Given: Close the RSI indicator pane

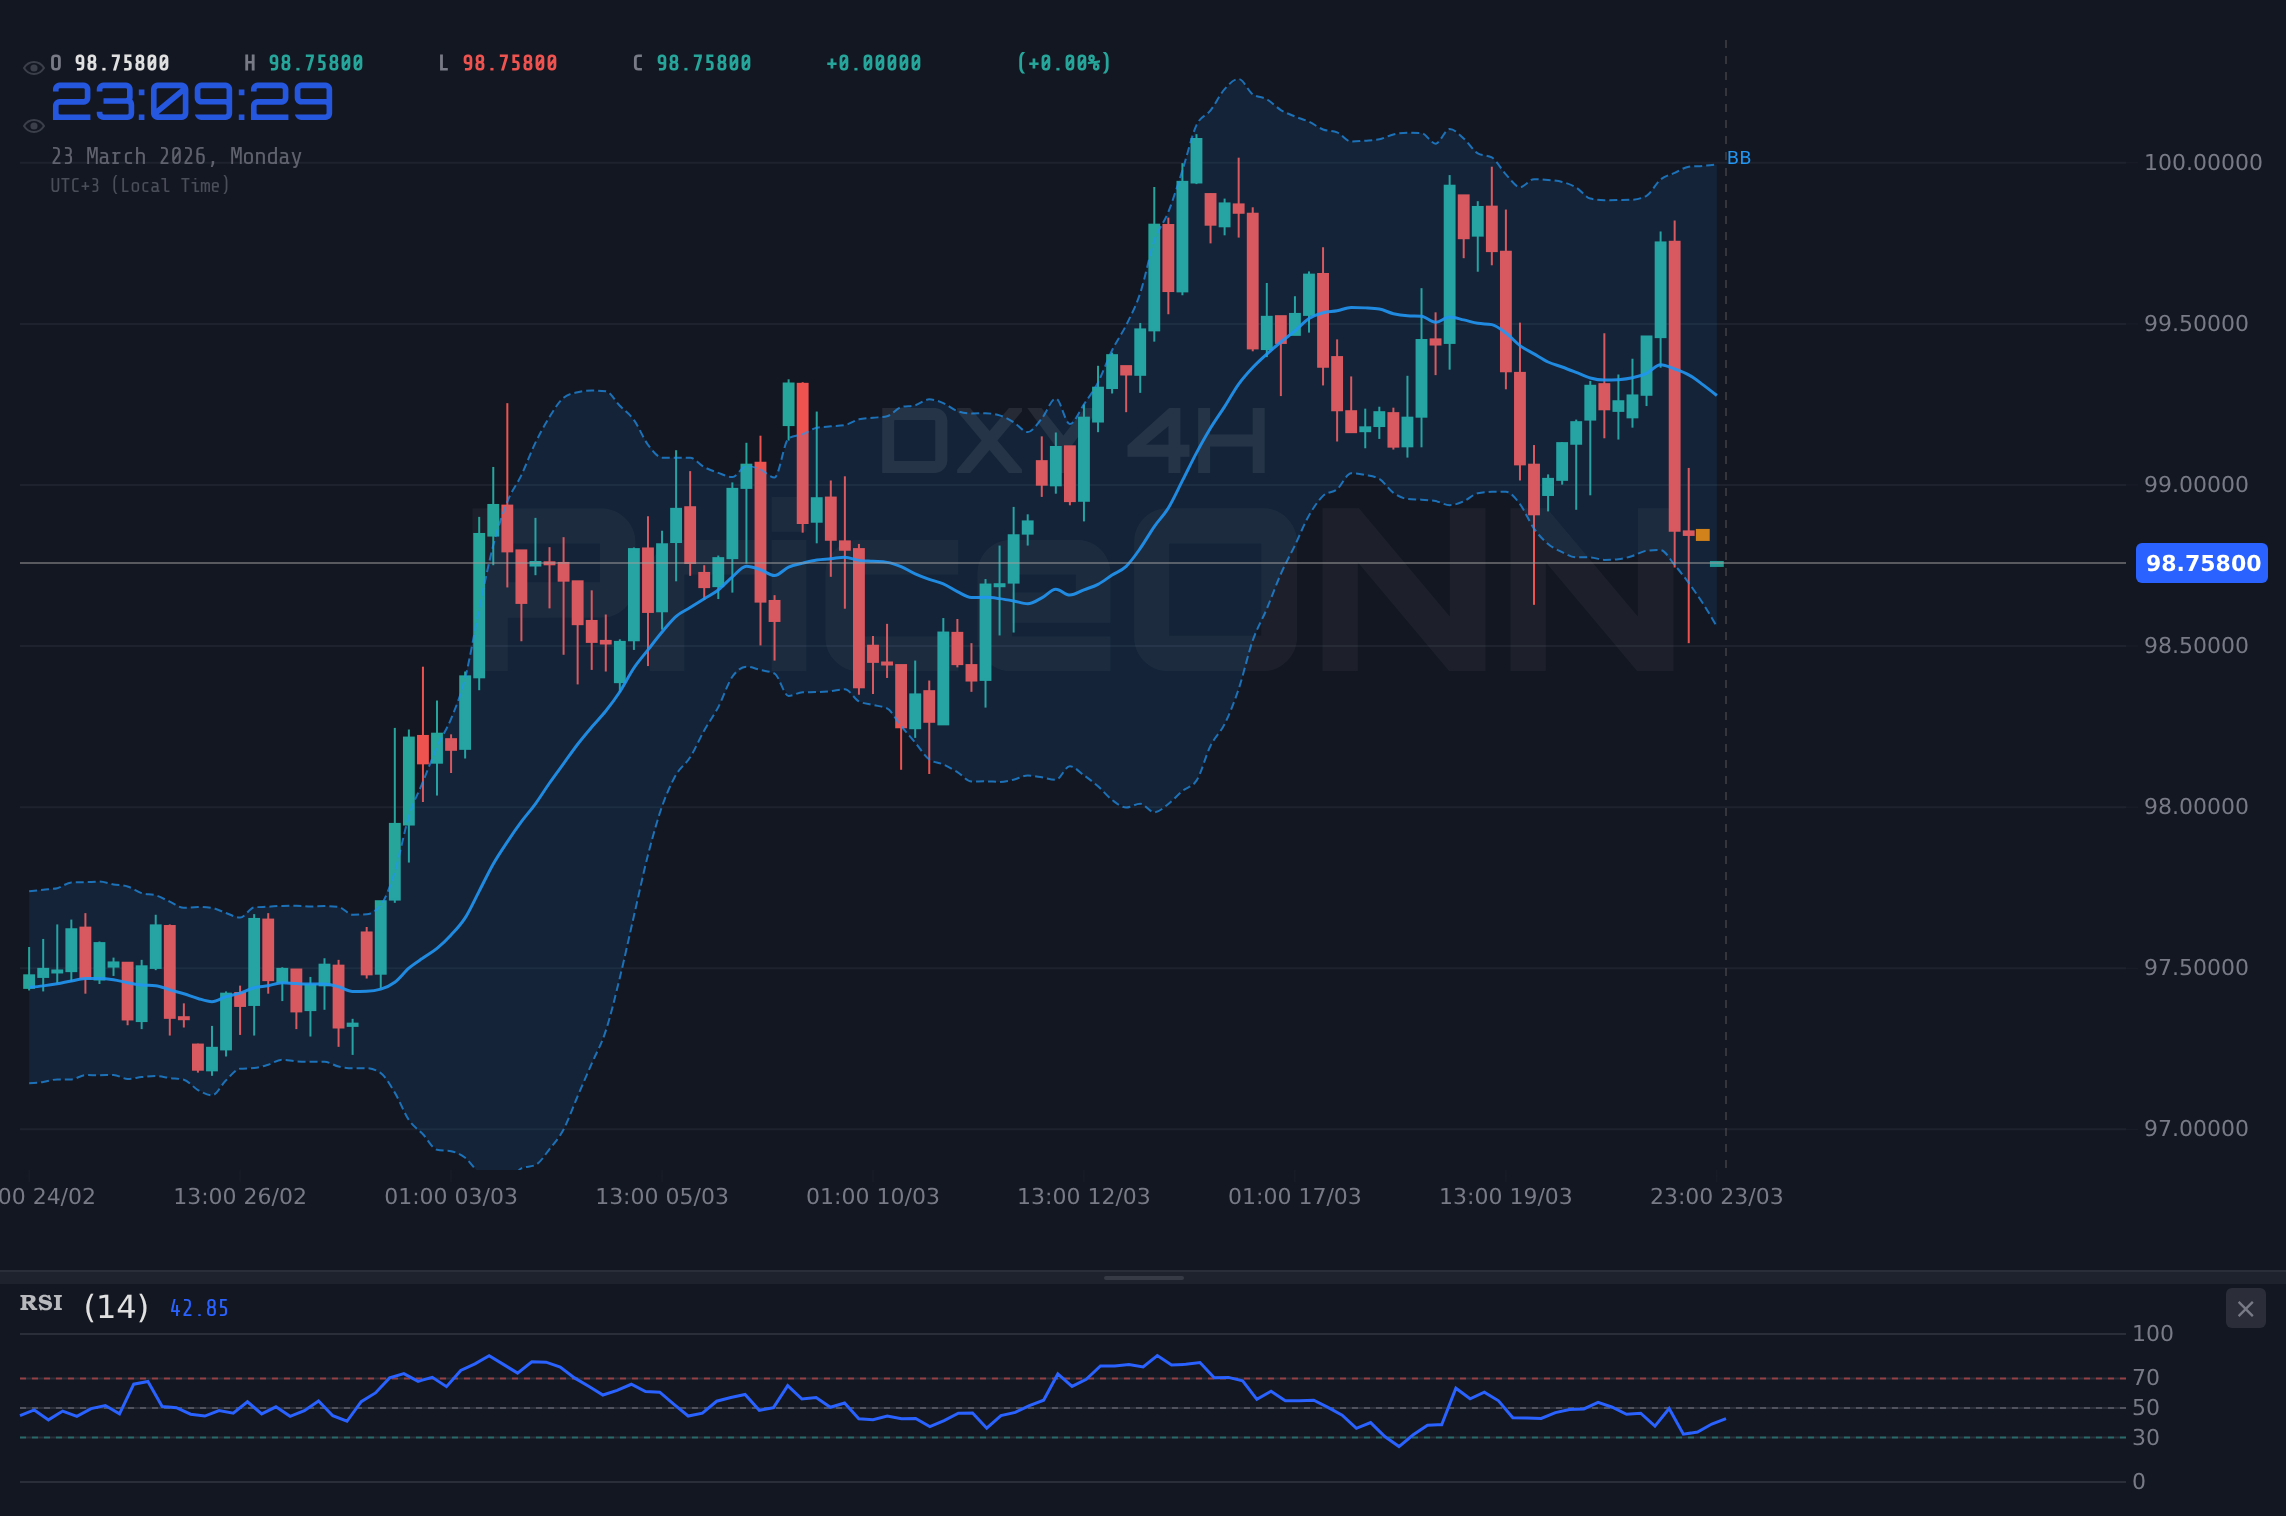Looking at the screenshot, I should tap(2245, 1308).
